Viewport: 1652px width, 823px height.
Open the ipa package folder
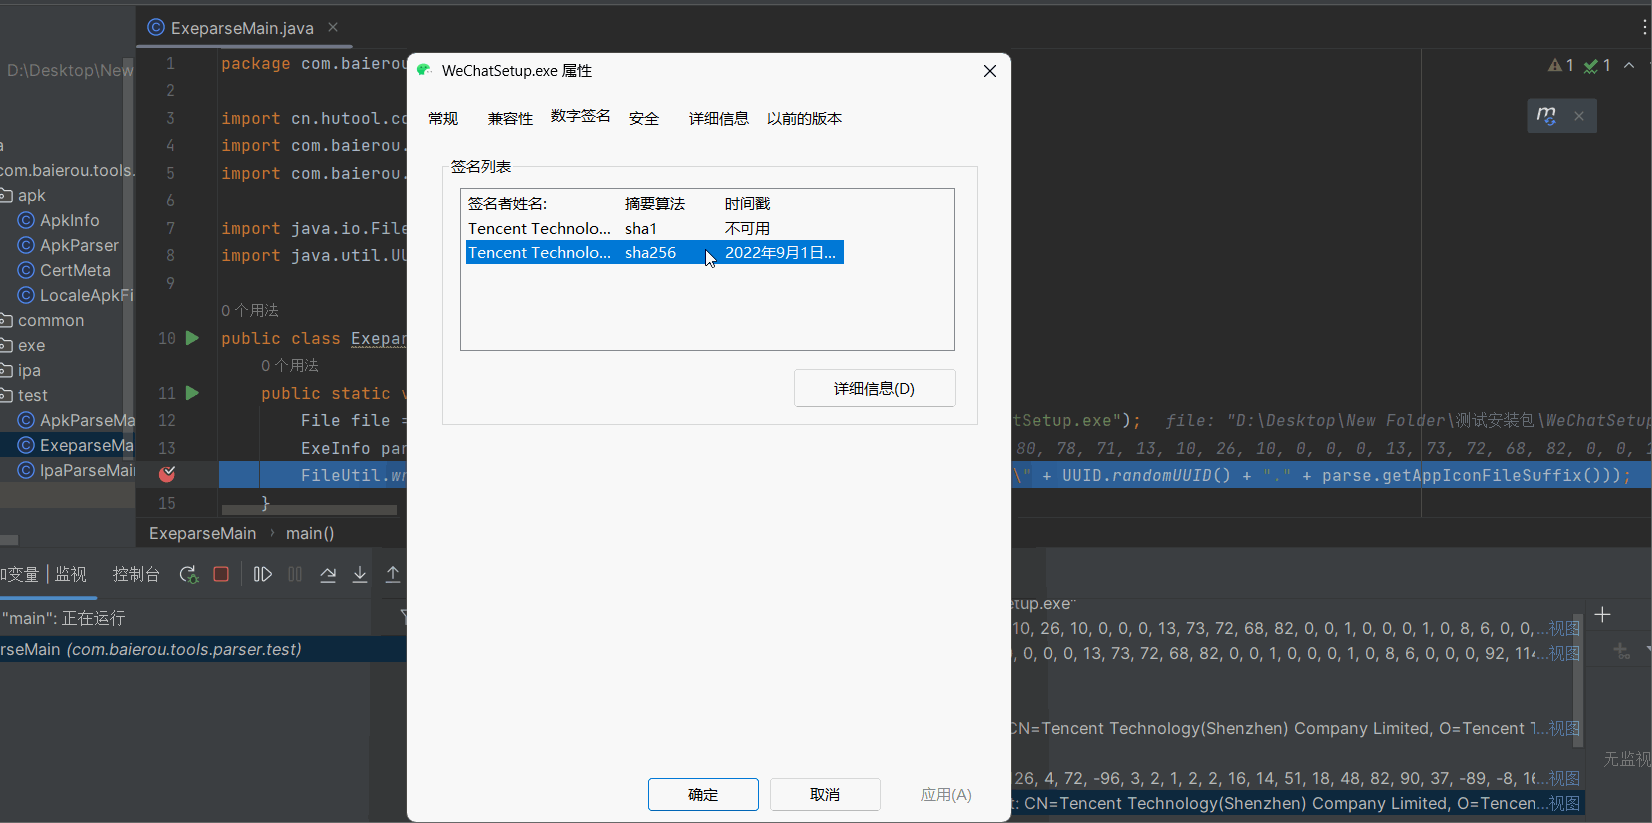[29, 370]
